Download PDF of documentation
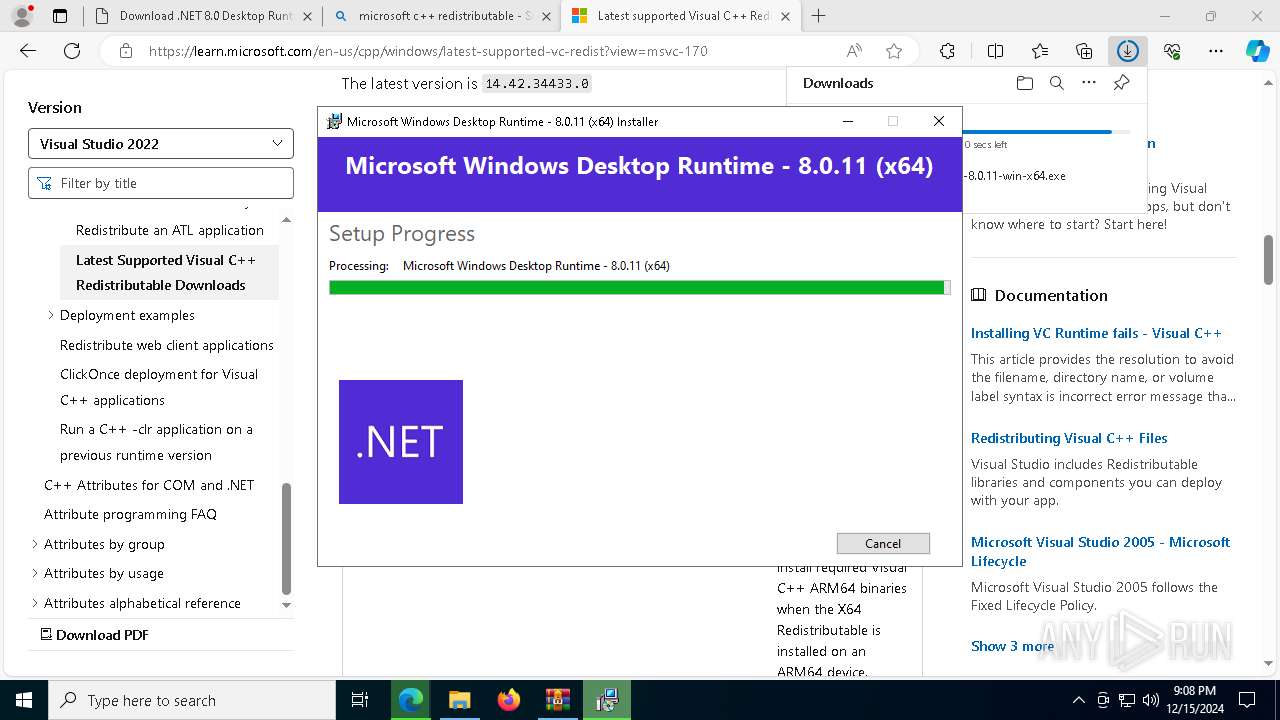Screen dimensions: 1280x720 point(94,635)
